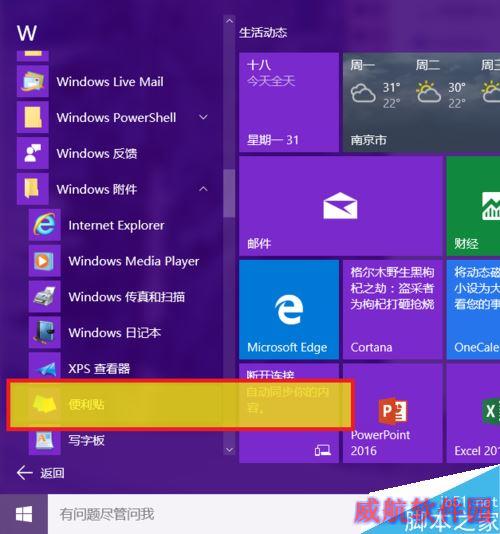The height and width of the screenshot is (534, 500).
Task: Open the Microsoft Edge tile
Action: point(289,310)
